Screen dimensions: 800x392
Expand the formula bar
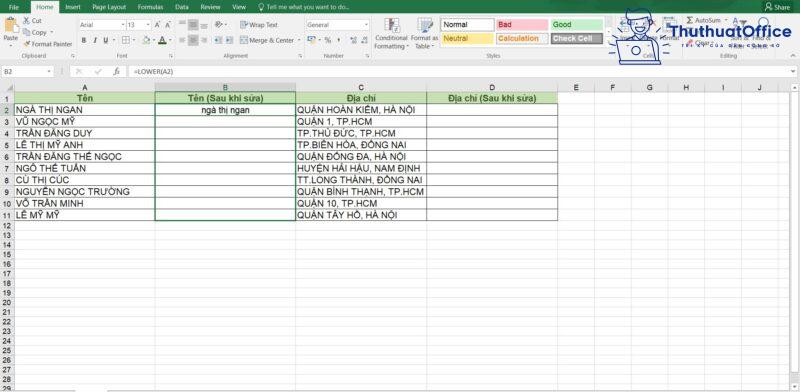793,72
